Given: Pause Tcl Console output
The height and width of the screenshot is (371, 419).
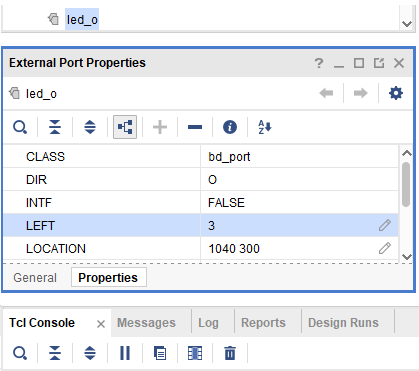Looking at the screenshot, I should (125, 353).
